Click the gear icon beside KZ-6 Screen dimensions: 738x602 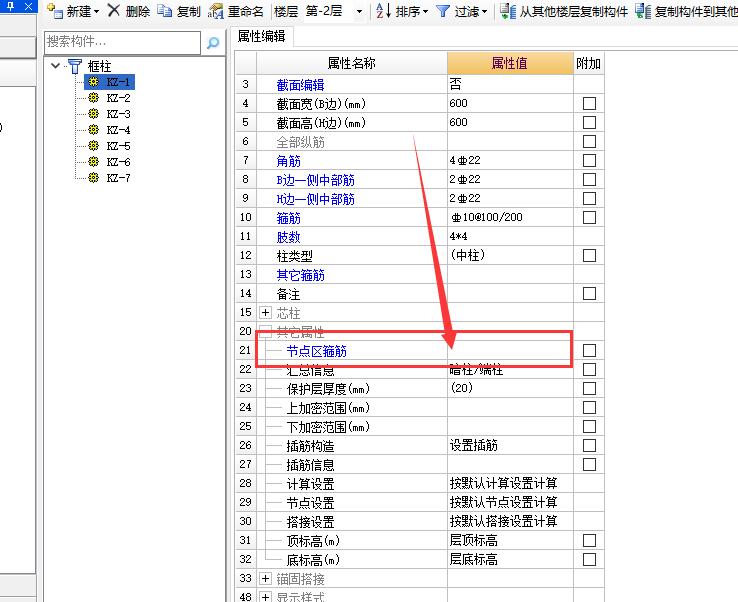94,162
